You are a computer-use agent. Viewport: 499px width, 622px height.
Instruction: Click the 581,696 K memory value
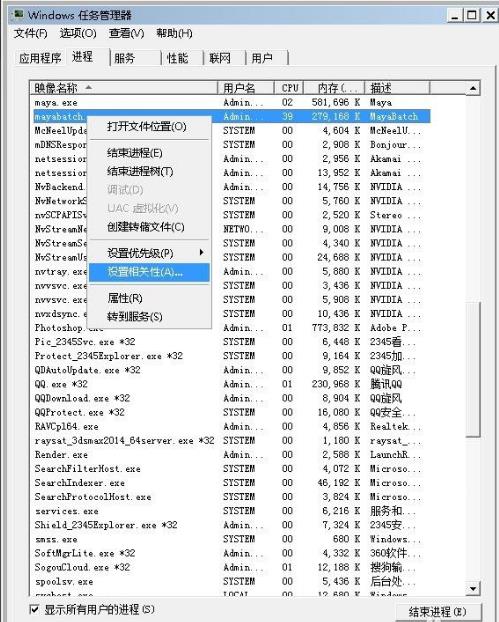point(336,102)
